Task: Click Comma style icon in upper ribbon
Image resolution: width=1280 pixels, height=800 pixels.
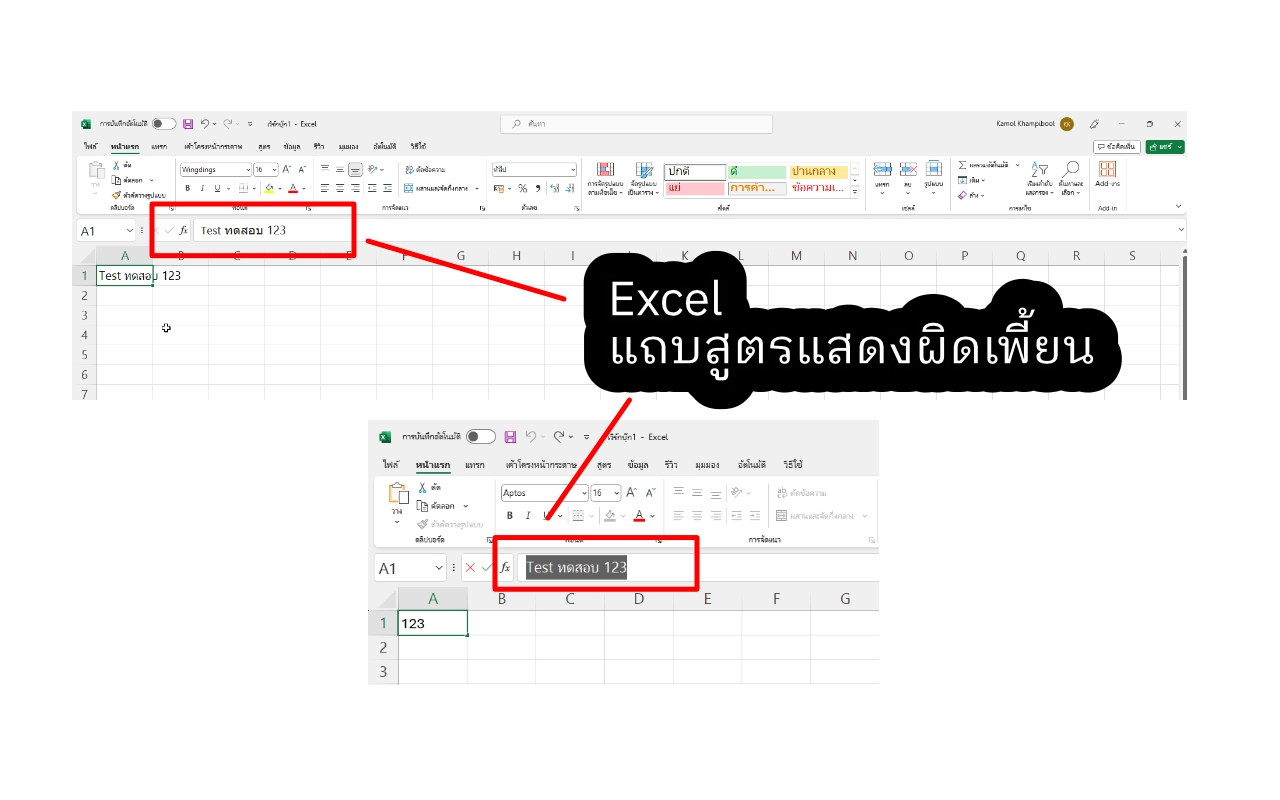Action: (538, 188)
